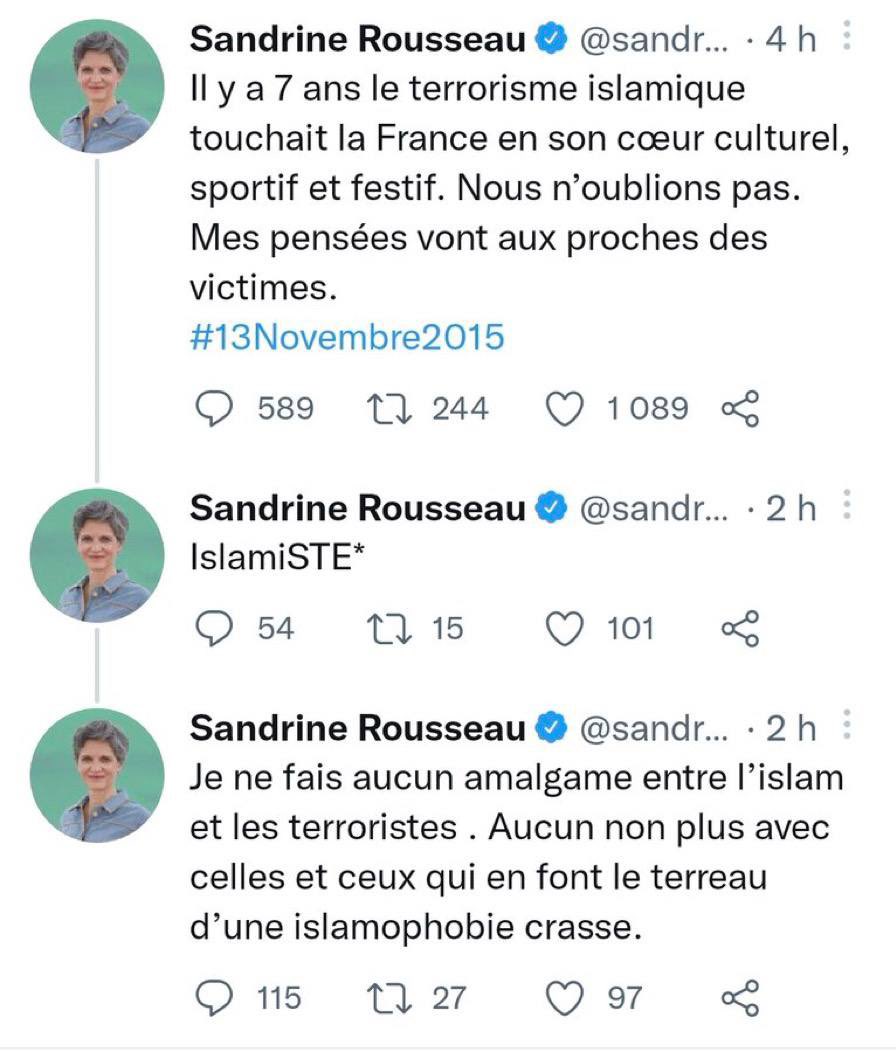Click the first tweet's profile picture
The image size is (896, 1052).
(x=97, y=87)
